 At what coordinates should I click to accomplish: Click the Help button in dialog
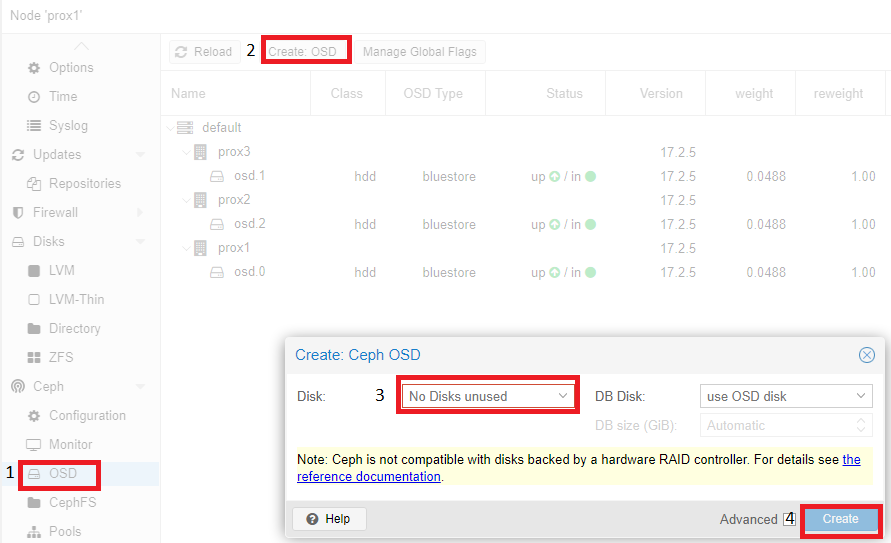pyautogui.click(x=329, y=519)
